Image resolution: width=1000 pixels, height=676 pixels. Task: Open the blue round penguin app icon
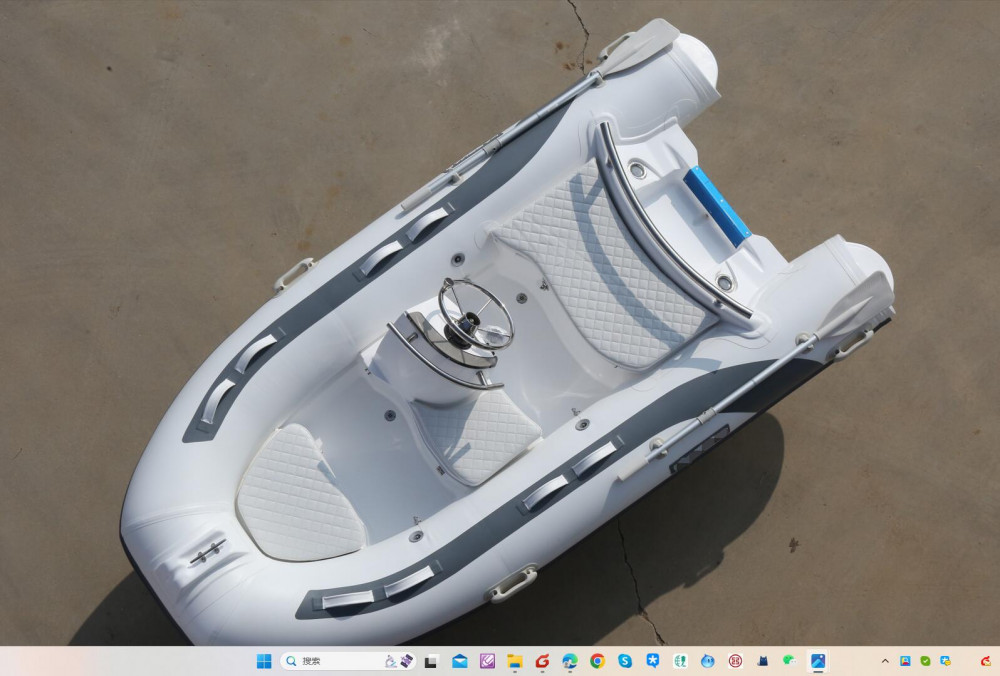(x=707, y=661)
